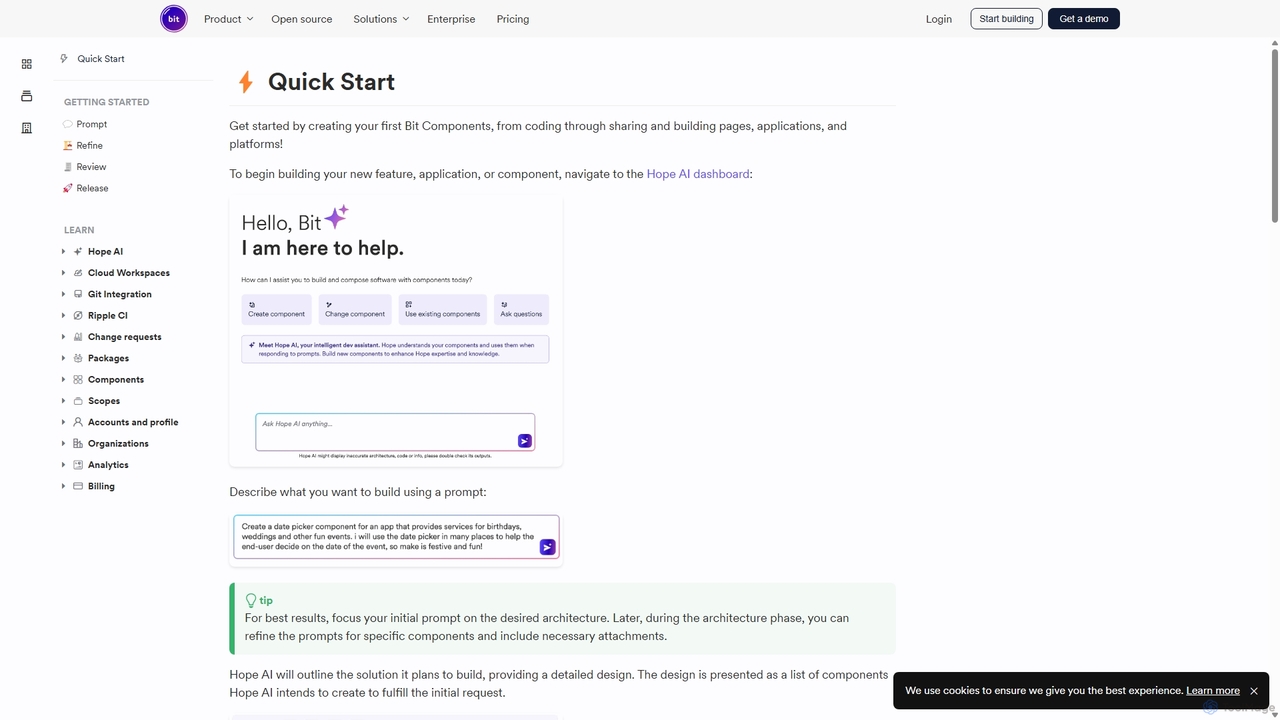This screenshot has height=720, width=1280.
Task: Click the date picker prompt screenshot
Action: click(396, 538)
